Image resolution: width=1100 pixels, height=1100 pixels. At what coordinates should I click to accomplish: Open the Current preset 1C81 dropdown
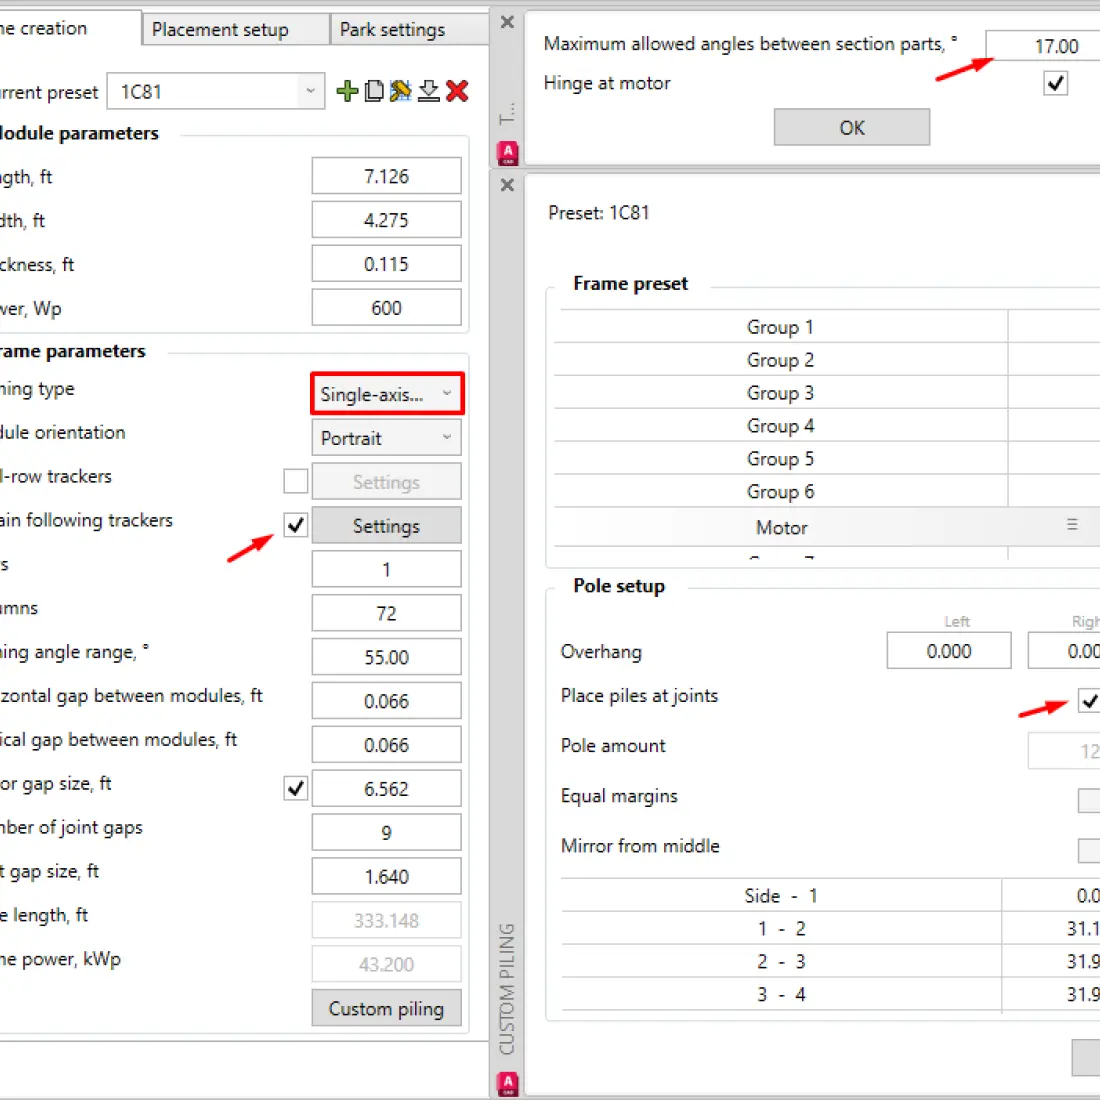pyautogui.click(x=215, y=92)
